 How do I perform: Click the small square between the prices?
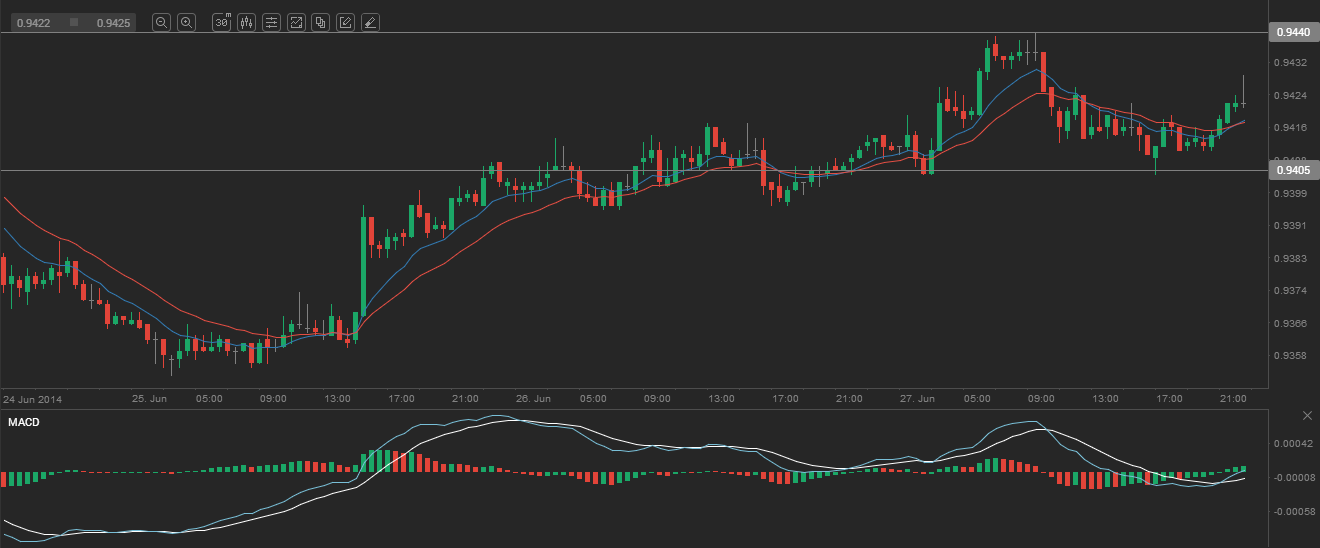point(73,22)
